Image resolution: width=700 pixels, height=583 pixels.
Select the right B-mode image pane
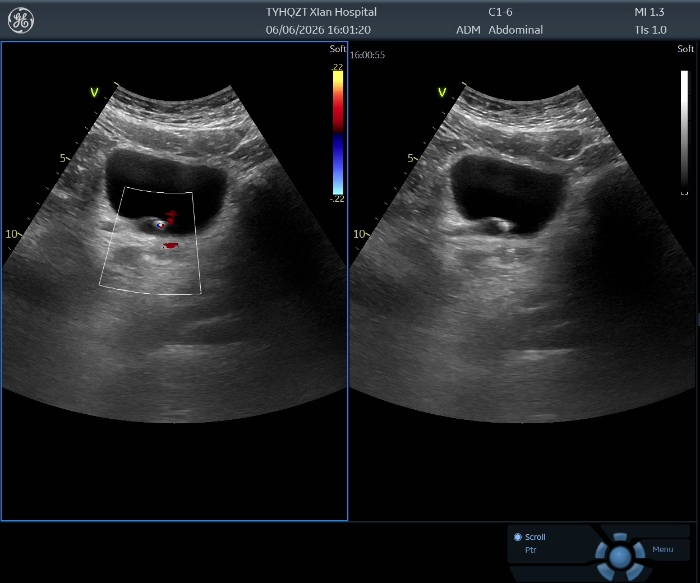point(523,281)
